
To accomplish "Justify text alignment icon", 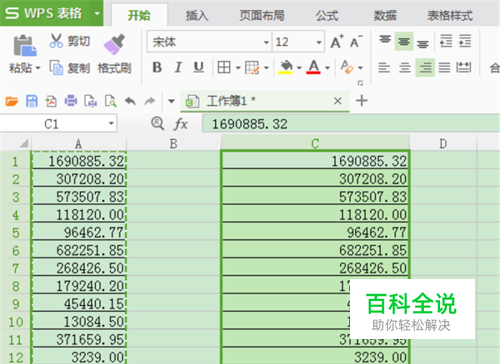I will click(x=444, y=68).
